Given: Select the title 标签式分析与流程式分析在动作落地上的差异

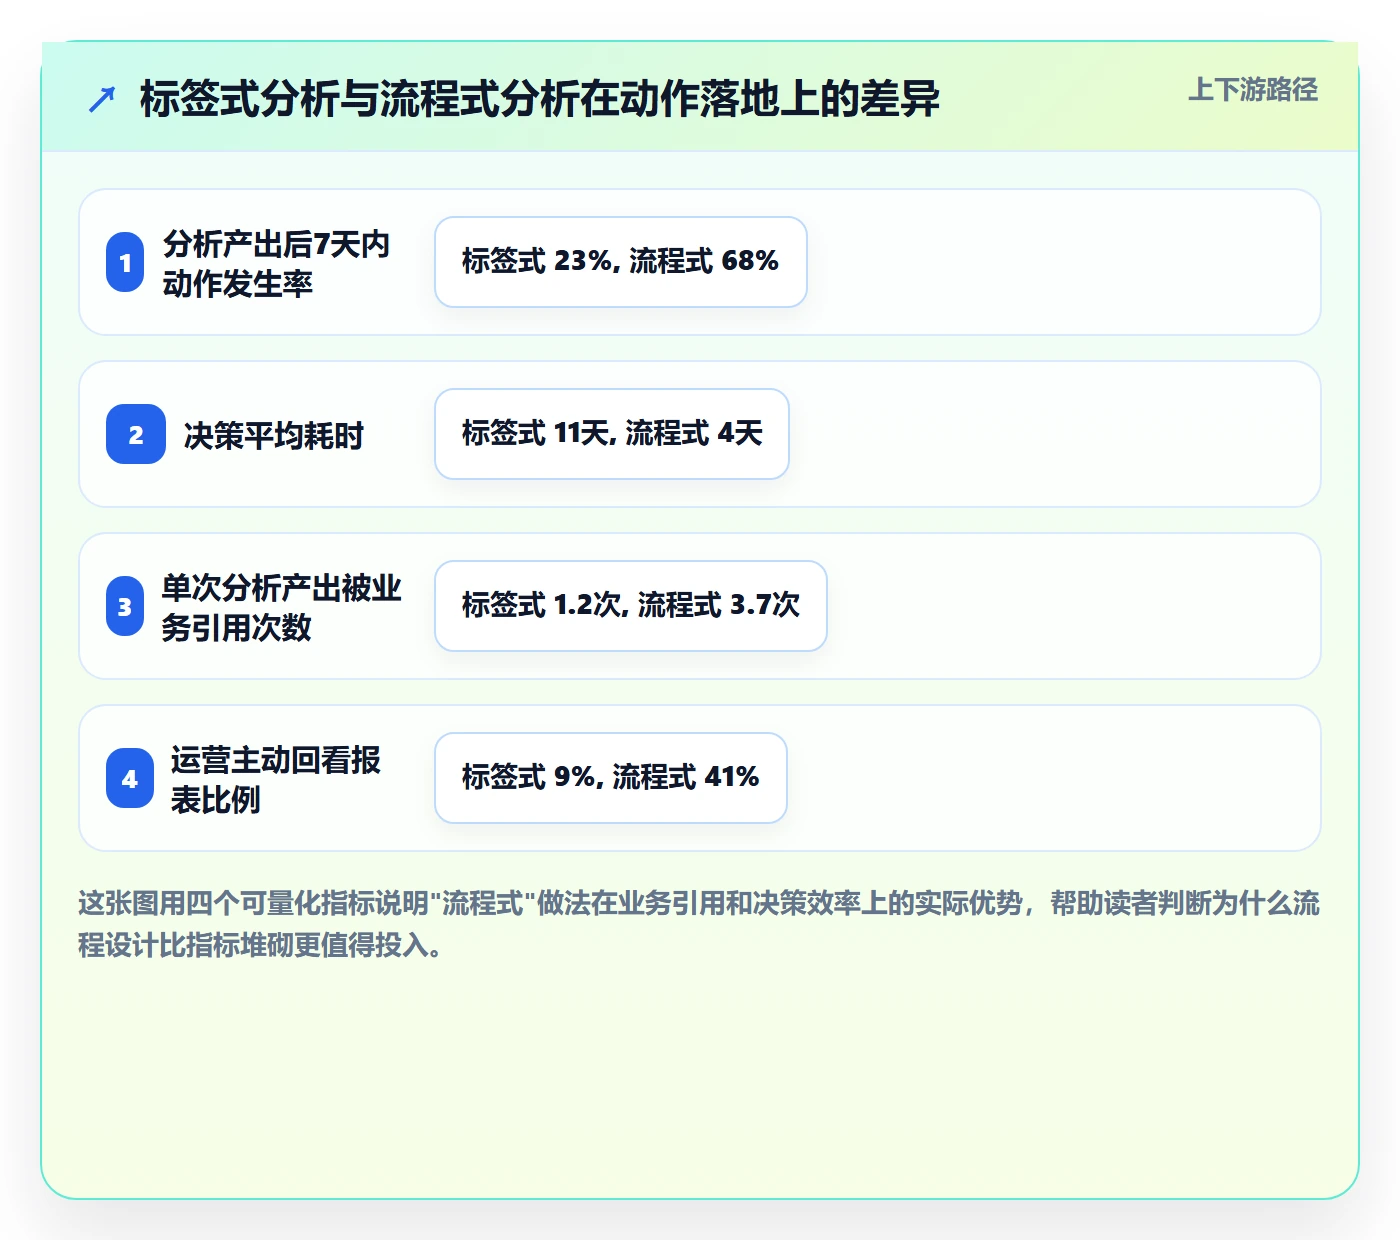Looking at the screenshot, I should pos(539,99).
